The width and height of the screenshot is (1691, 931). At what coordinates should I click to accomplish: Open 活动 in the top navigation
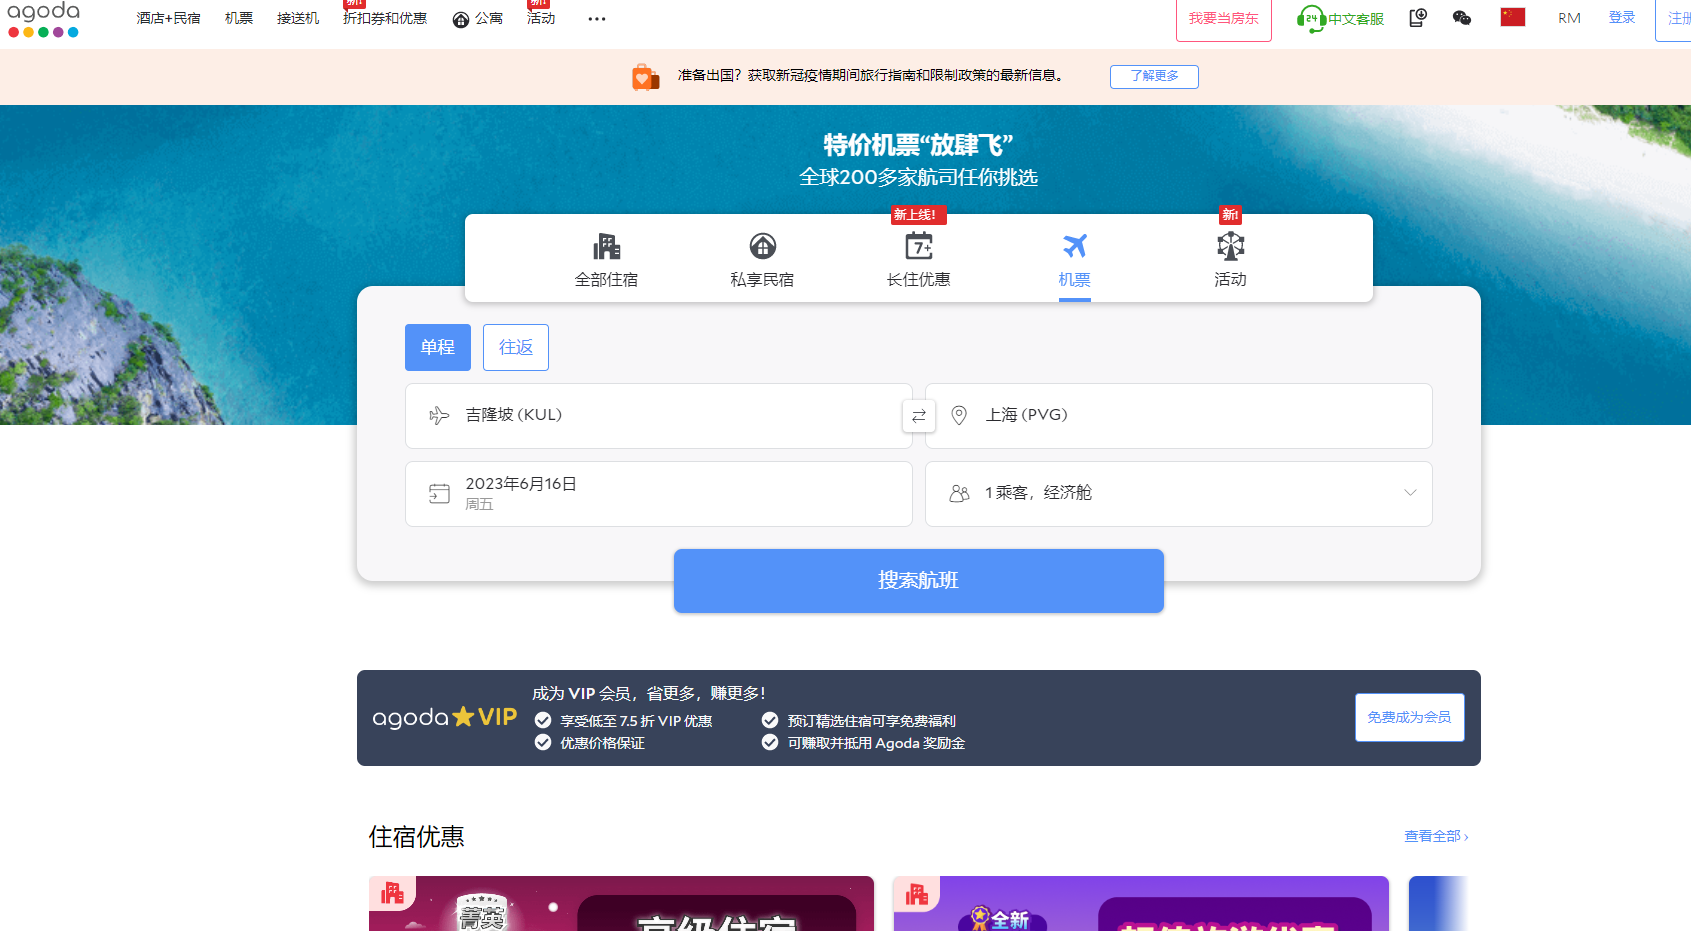tap(541, 19)
